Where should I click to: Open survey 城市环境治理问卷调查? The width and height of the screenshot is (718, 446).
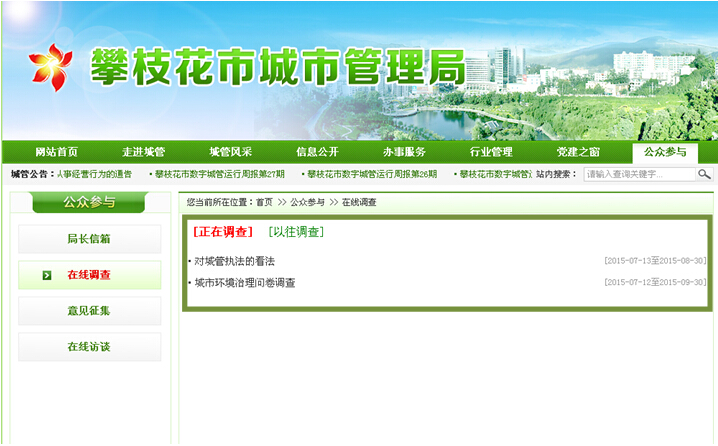[245, 283]
